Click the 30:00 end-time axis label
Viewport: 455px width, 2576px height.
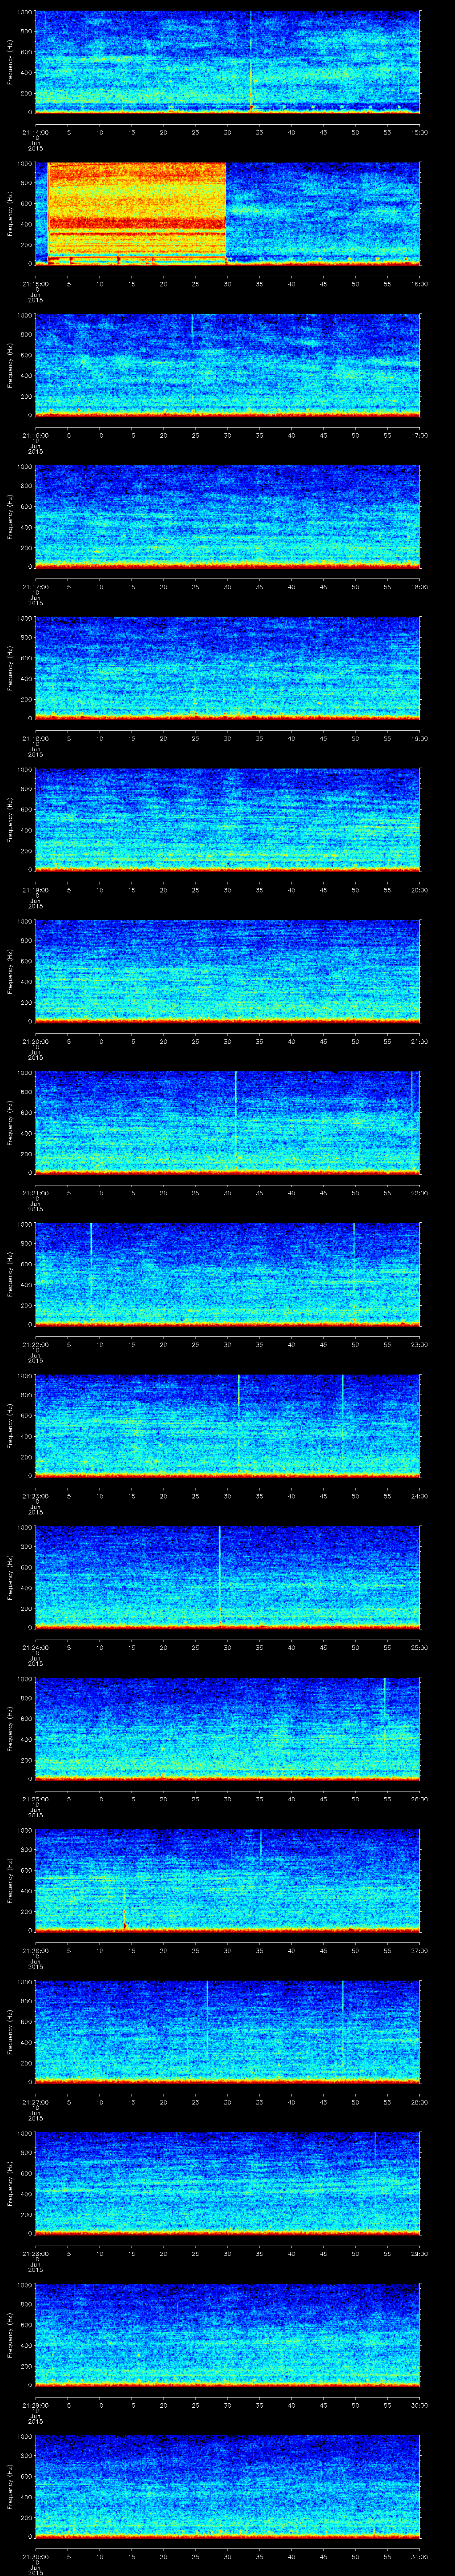coord(420,2405)
